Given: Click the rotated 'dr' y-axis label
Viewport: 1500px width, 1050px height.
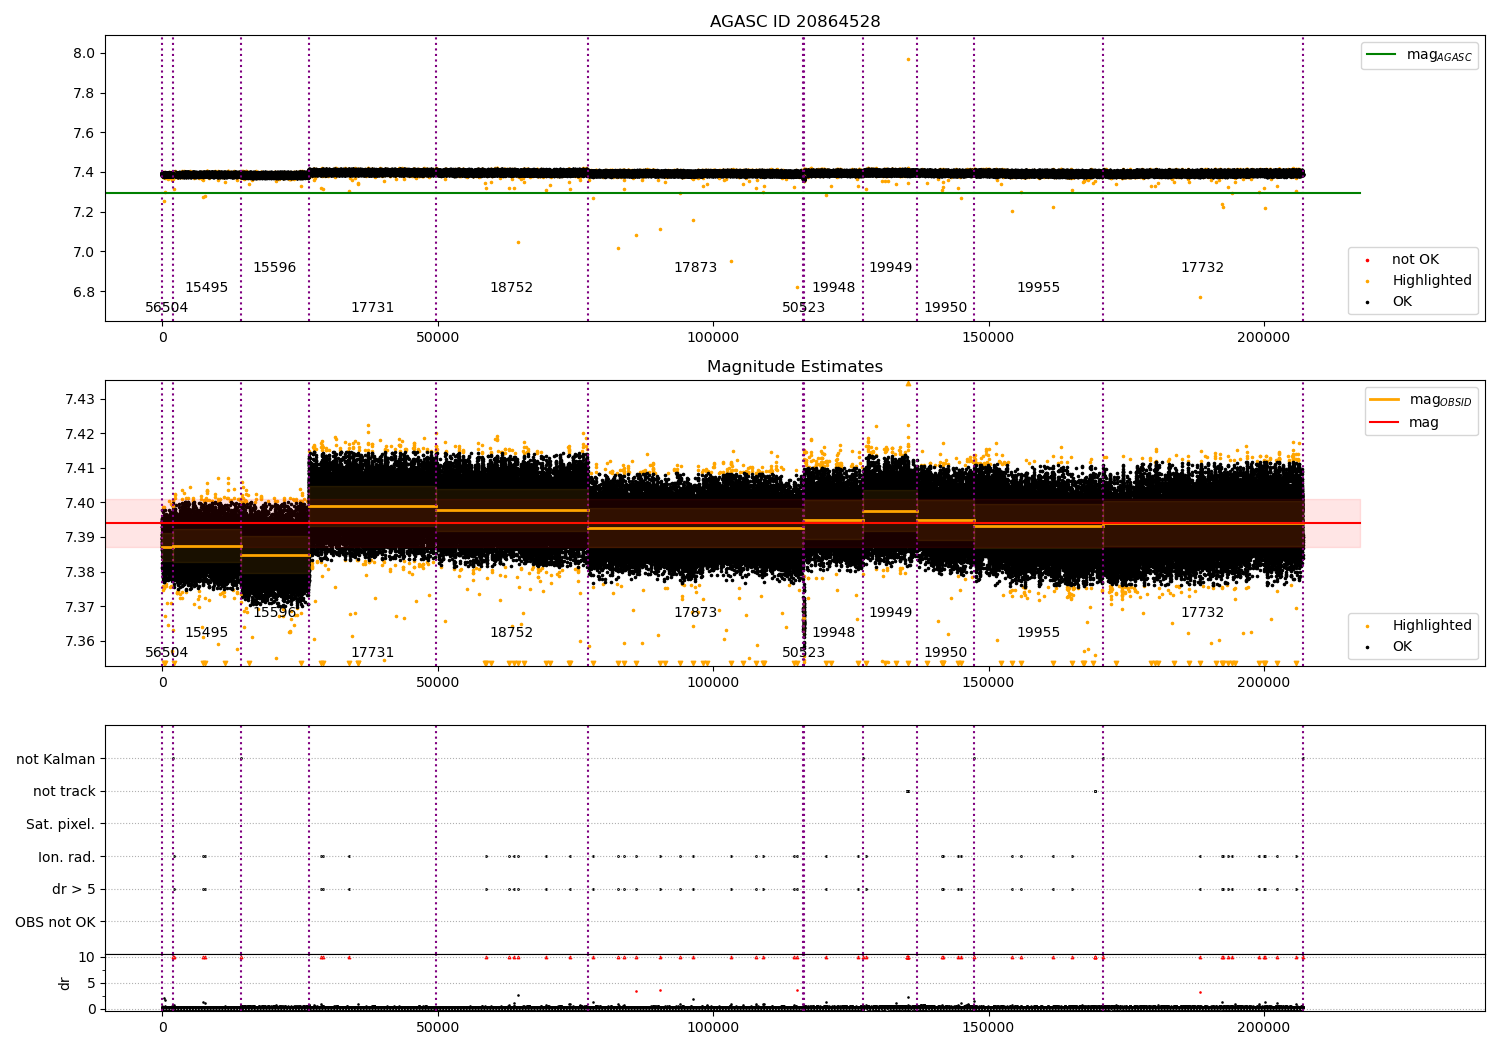Looking at the screenshot, I should [65, 983].
